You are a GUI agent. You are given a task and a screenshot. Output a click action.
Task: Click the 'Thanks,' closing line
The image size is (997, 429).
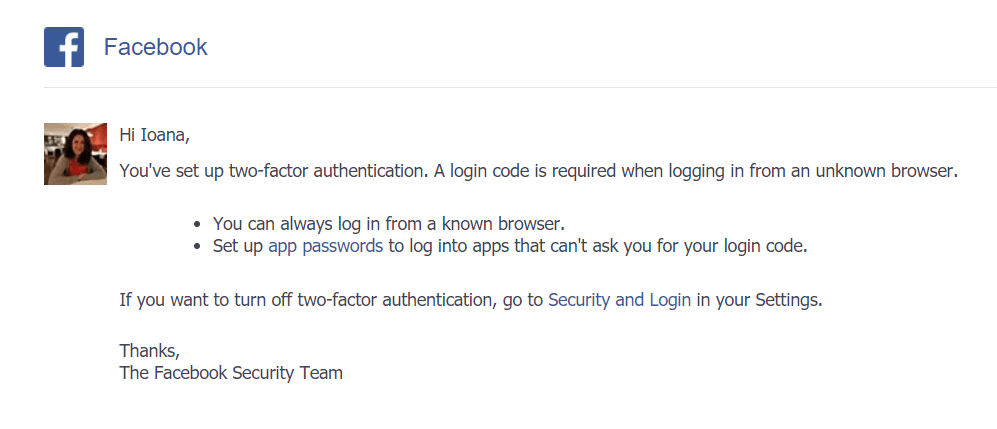click(150, 350)
